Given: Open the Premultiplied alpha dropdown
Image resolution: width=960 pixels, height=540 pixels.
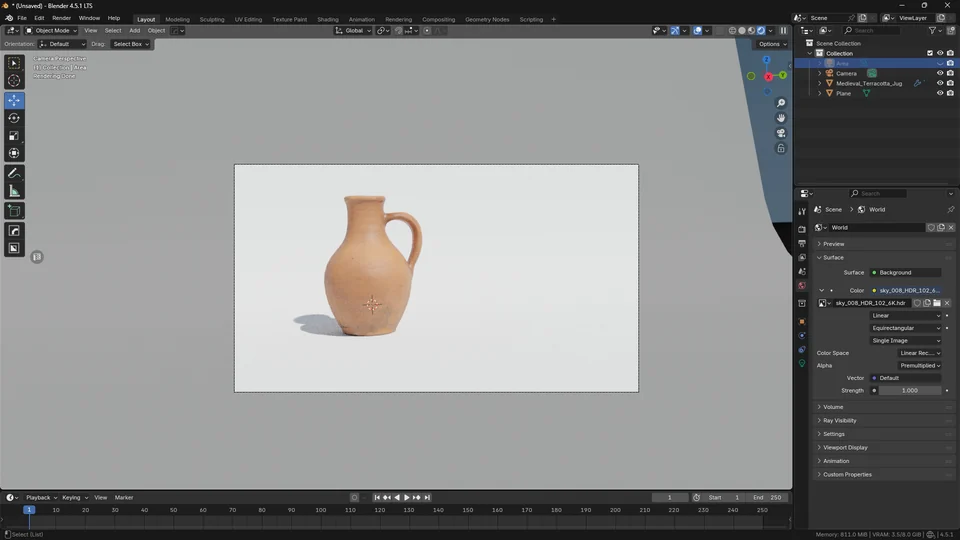Looking at the screenshot, I should click(920, 366).
